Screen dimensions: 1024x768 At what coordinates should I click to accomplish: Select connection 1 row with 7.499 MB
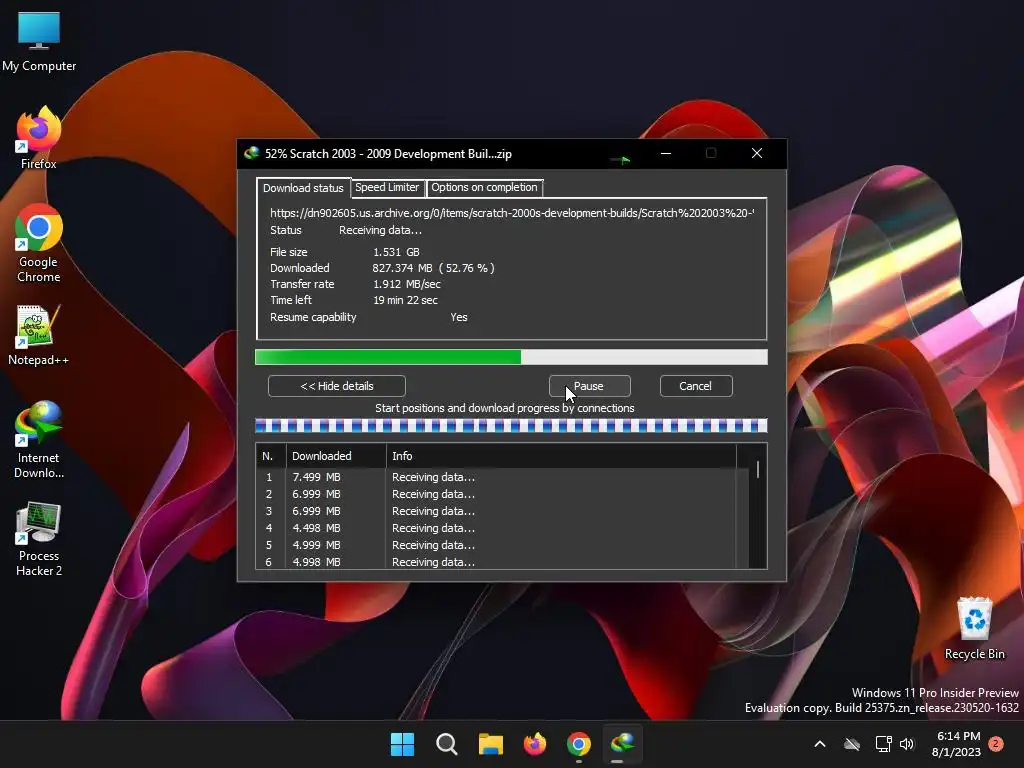[503, 477]
